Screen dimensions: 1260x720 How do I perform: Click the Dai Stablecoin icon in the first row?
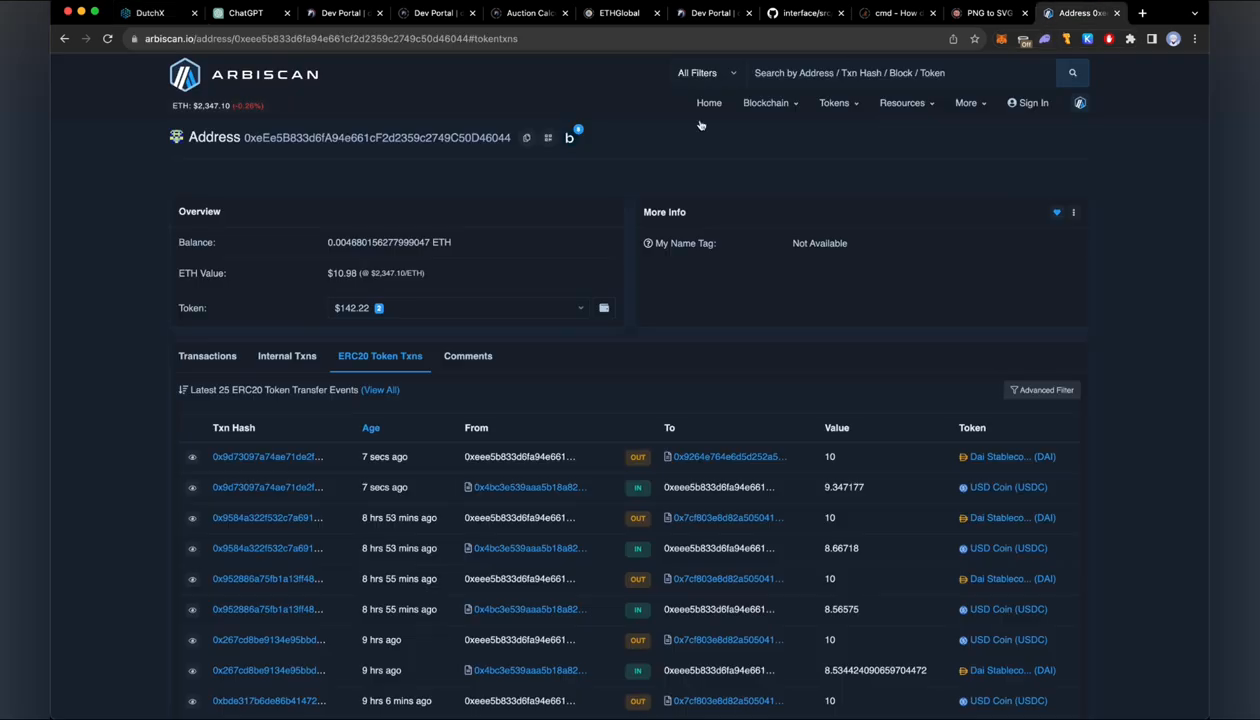pyautogui.click(x=963, y=457)
